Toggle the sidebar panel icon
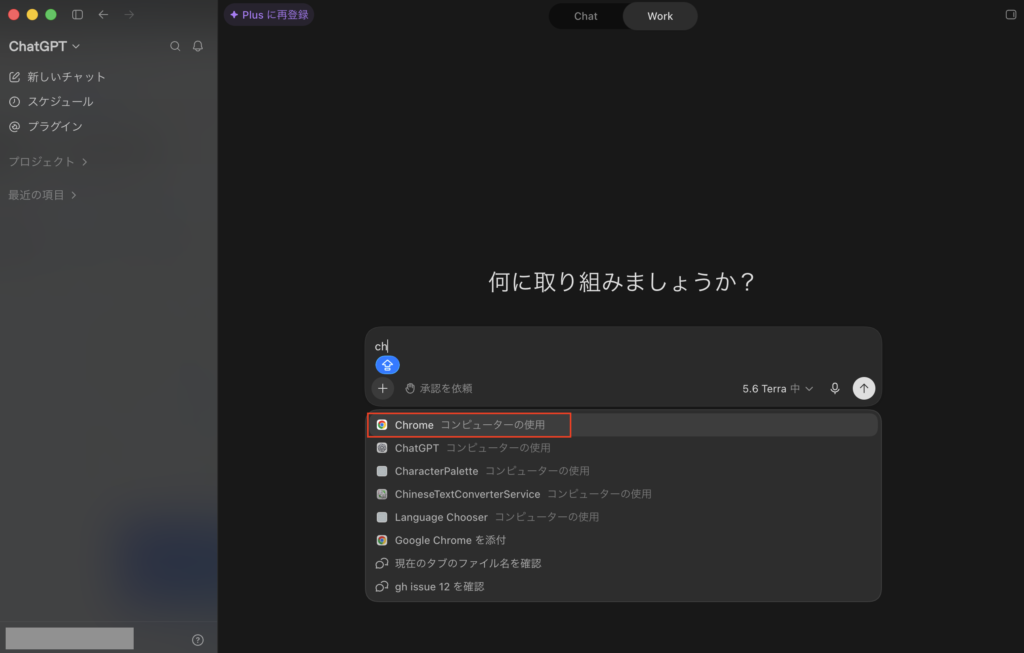This screenshot has height=653, width=1024. point(77,14)
